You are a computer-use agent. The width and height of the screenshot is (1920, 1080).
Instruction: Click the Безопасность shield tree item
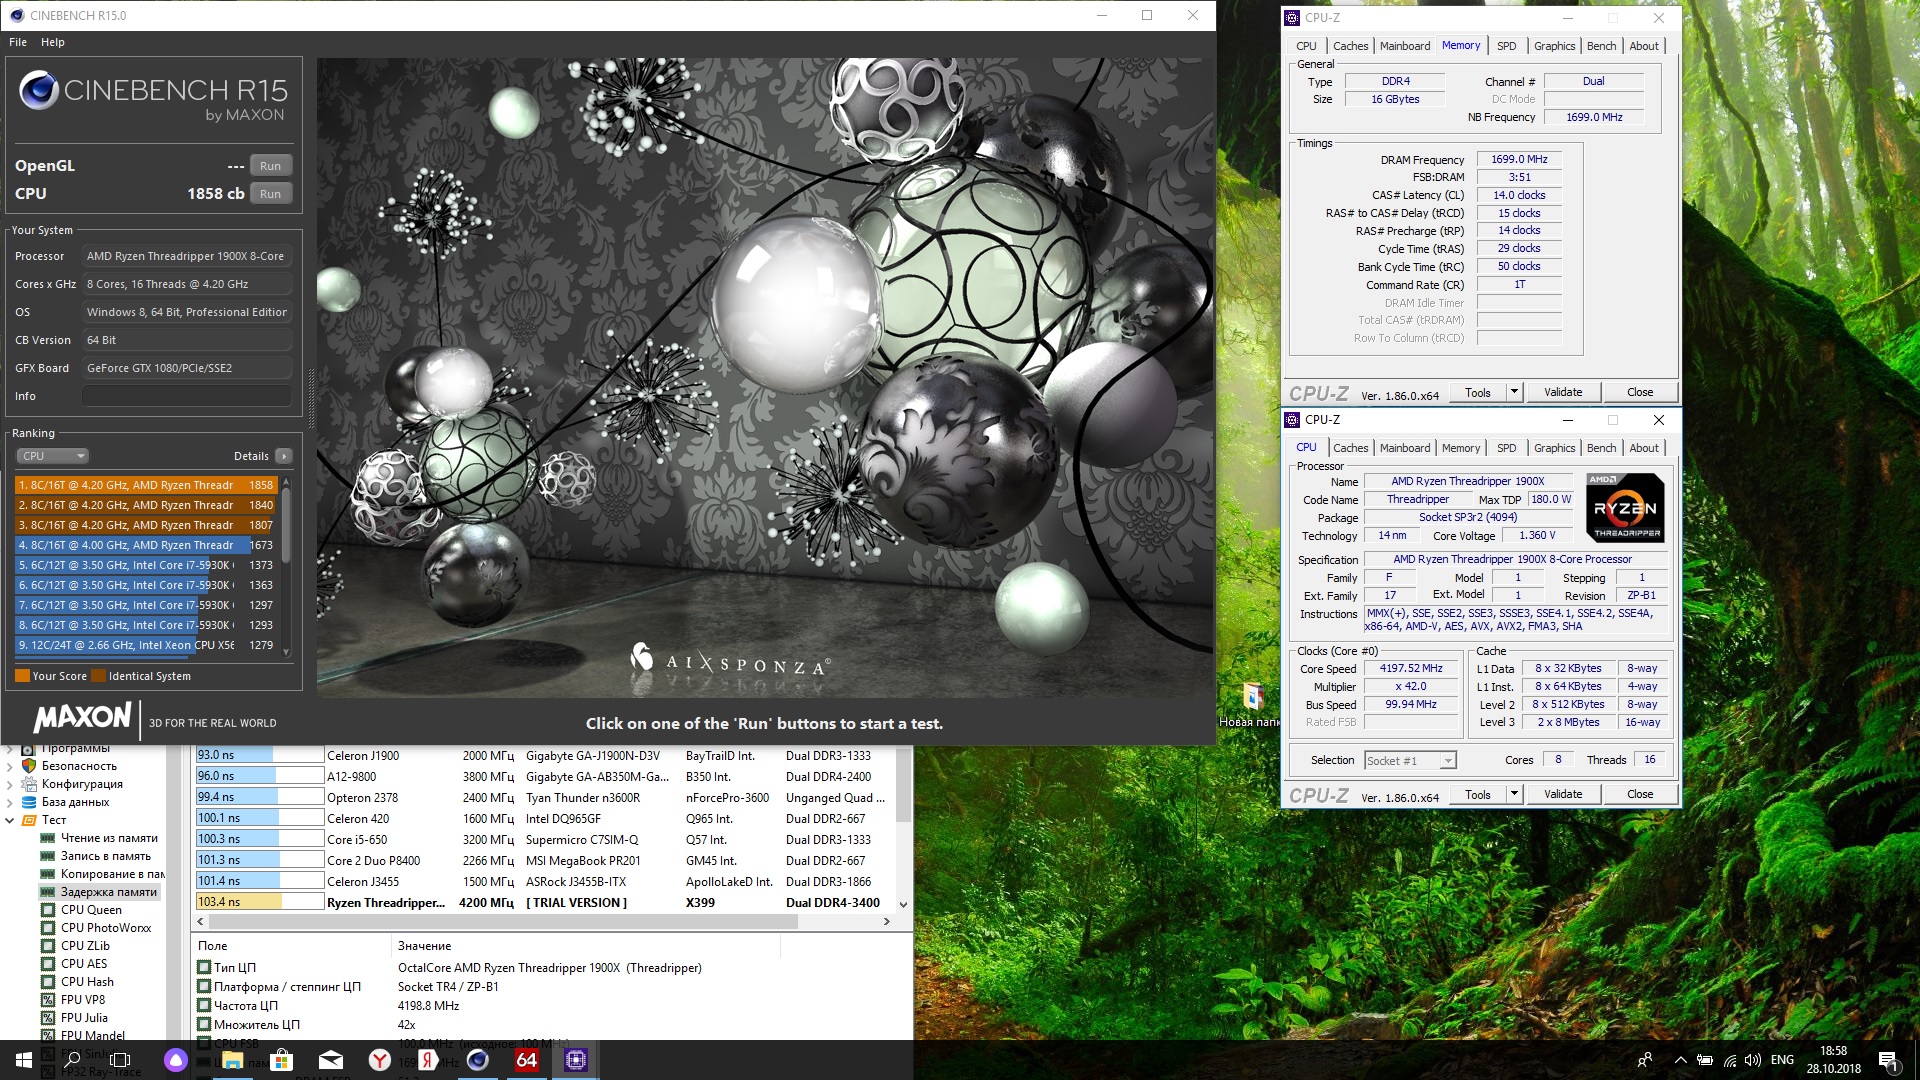[79, 766]
